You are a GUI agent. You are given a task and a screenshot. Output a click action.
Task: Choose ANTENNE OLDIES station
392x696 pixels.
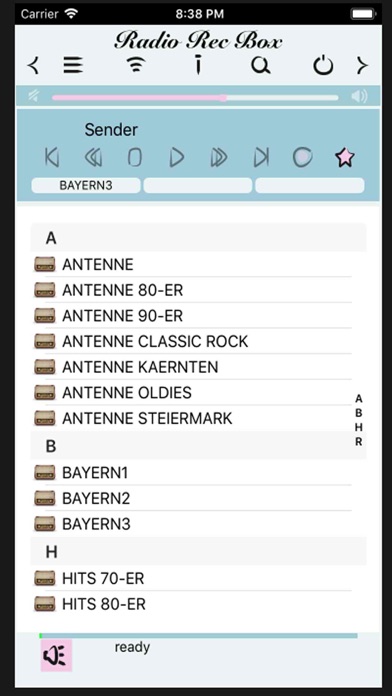pos(198,393)
